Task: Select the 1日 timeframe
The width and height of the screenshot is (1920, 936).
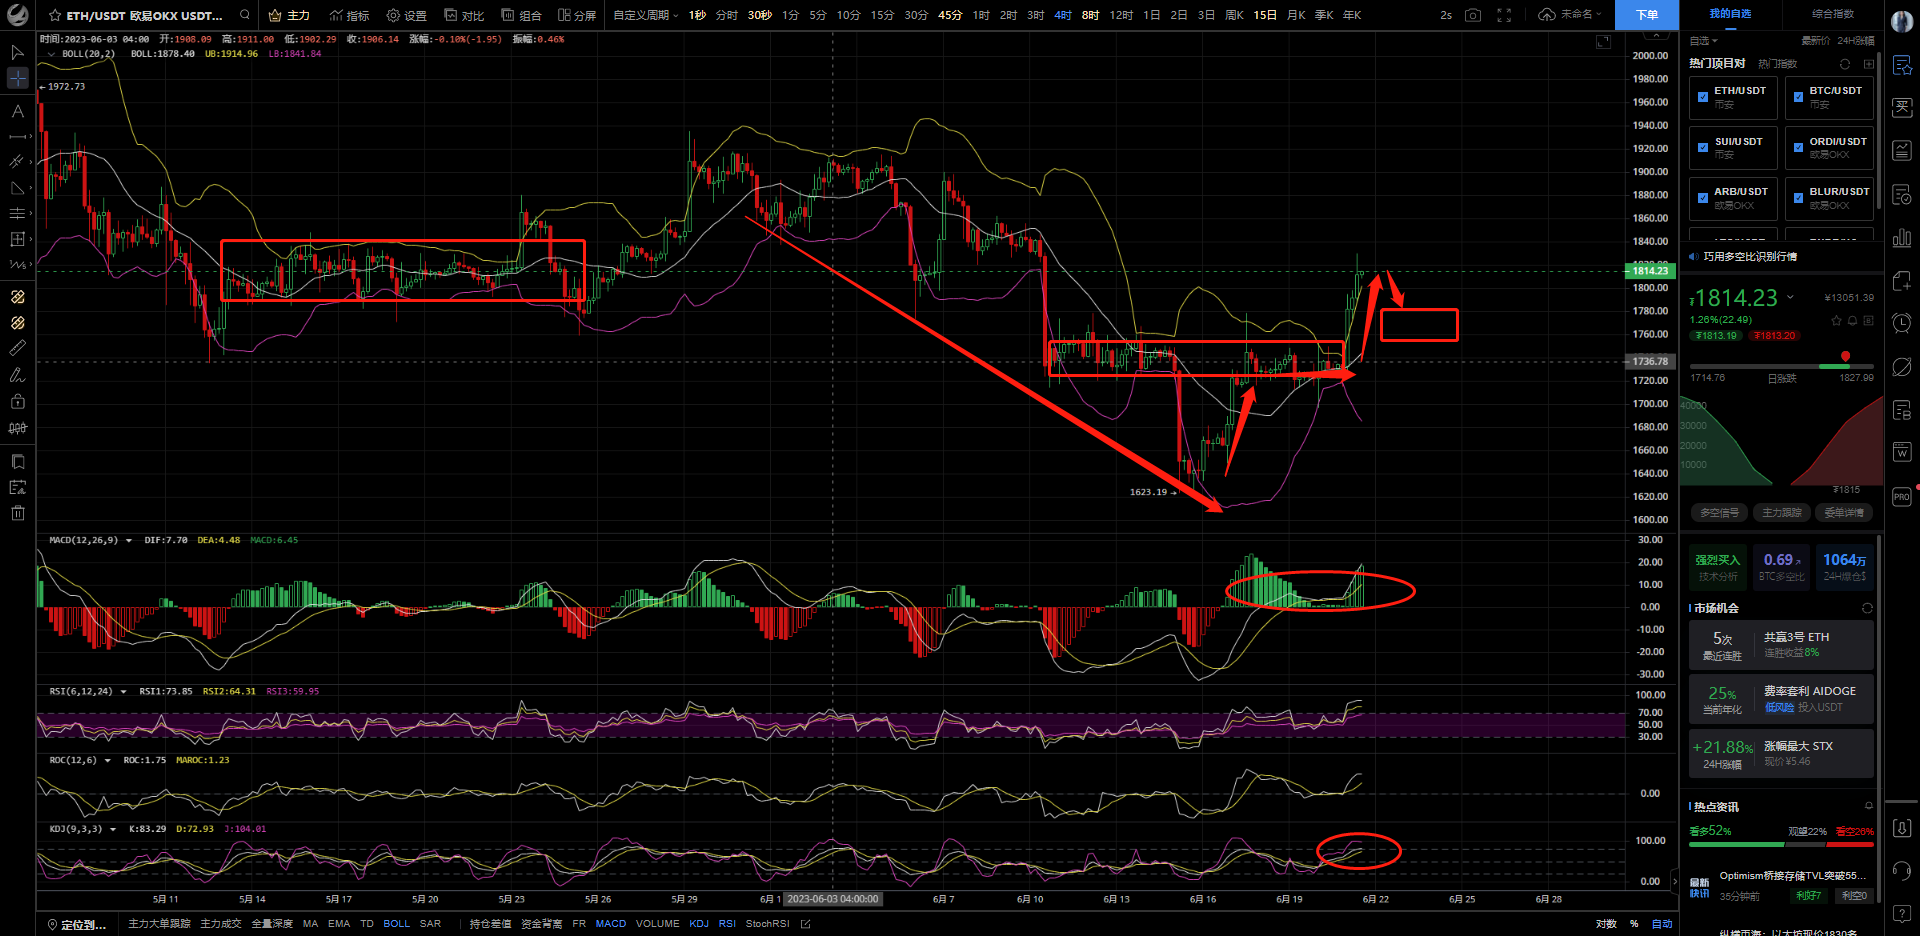Action: pos(1152,15)
